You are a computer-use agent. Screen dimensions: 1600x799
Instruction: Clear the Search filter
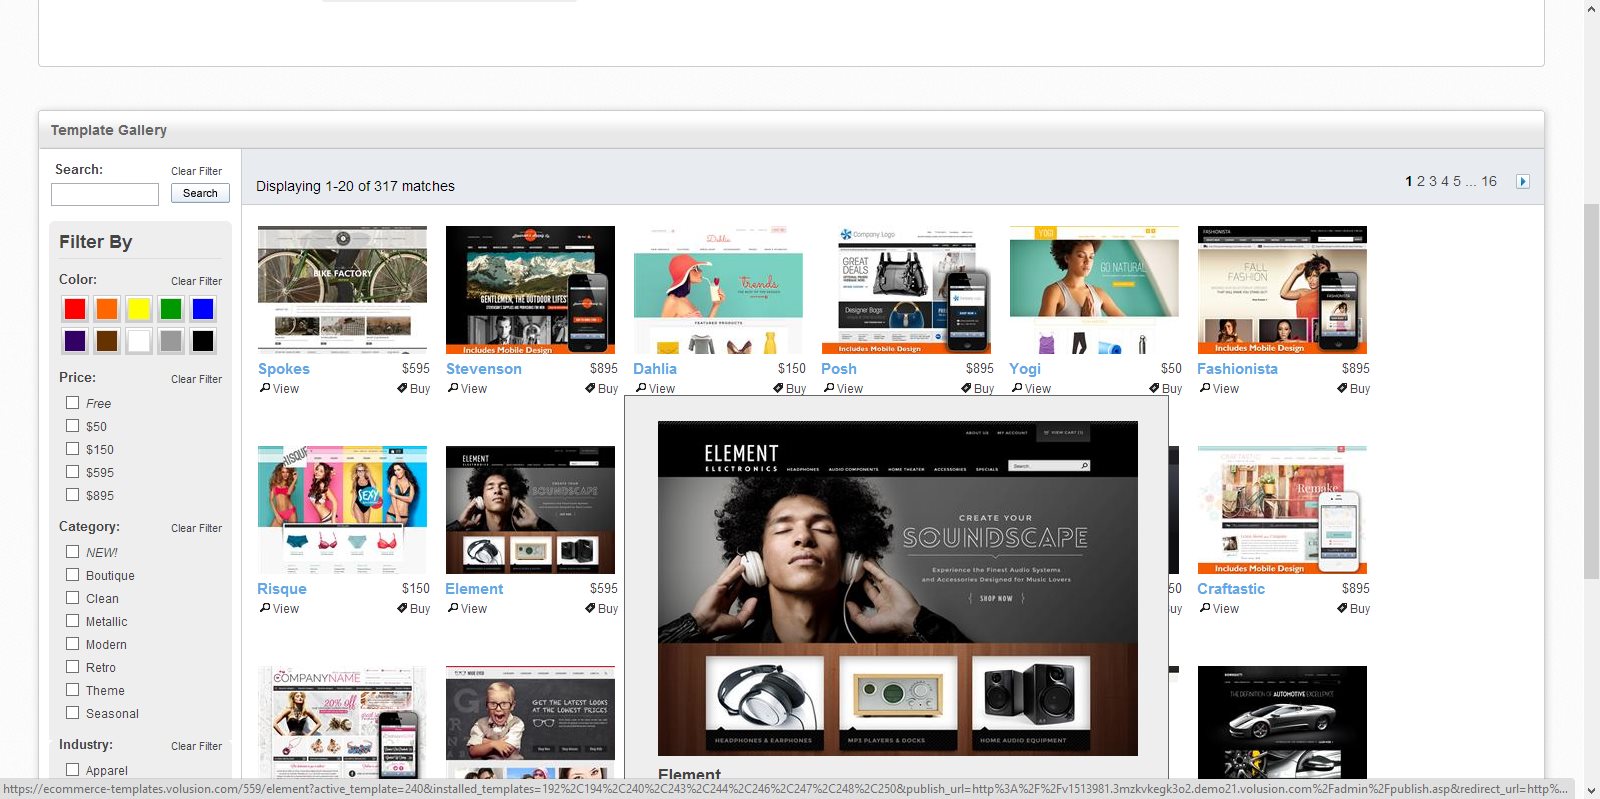coord(196,171)
